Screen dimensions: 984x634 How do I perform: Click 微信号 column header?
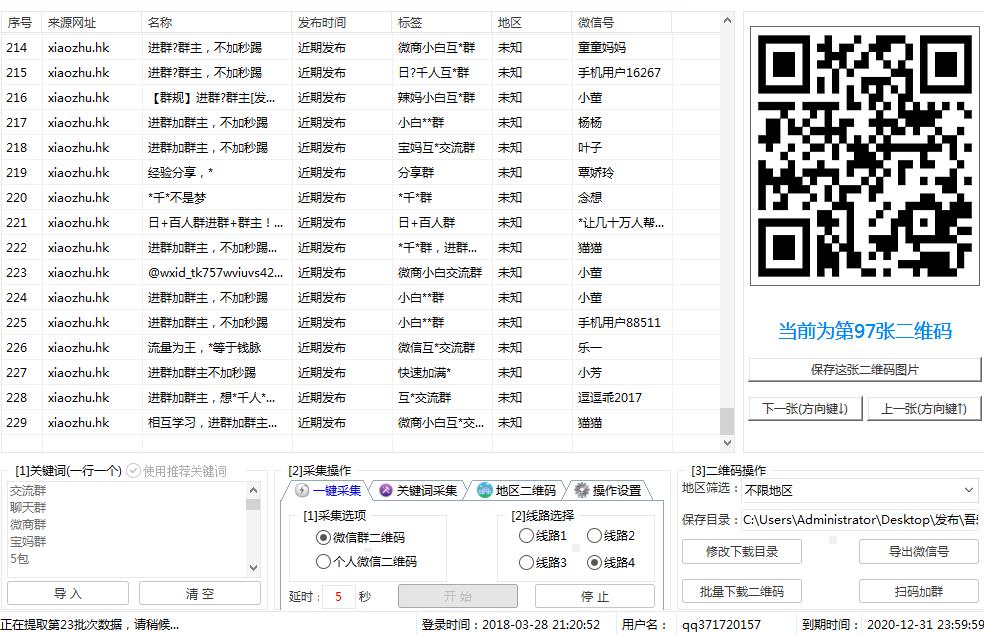pos(622,23)
